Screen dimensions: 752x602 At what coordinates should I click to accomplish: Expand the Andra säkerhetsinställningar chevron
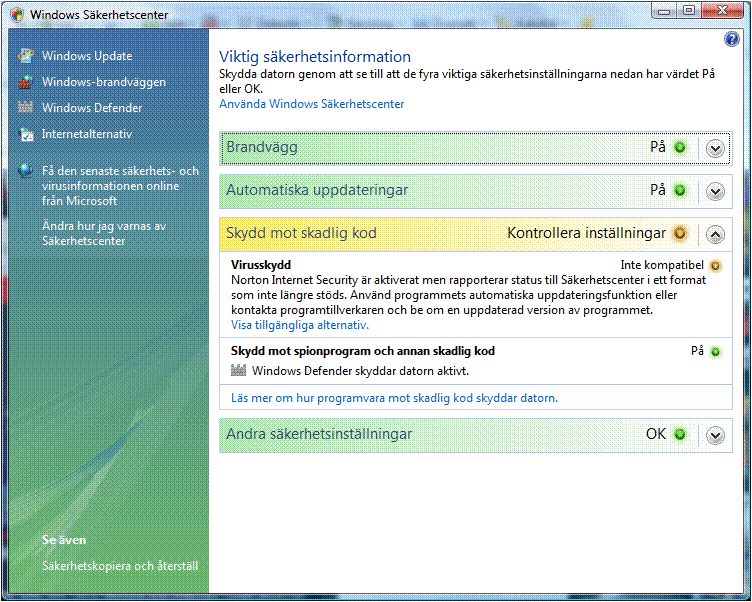pyautogui.click(x=715, y=436)
